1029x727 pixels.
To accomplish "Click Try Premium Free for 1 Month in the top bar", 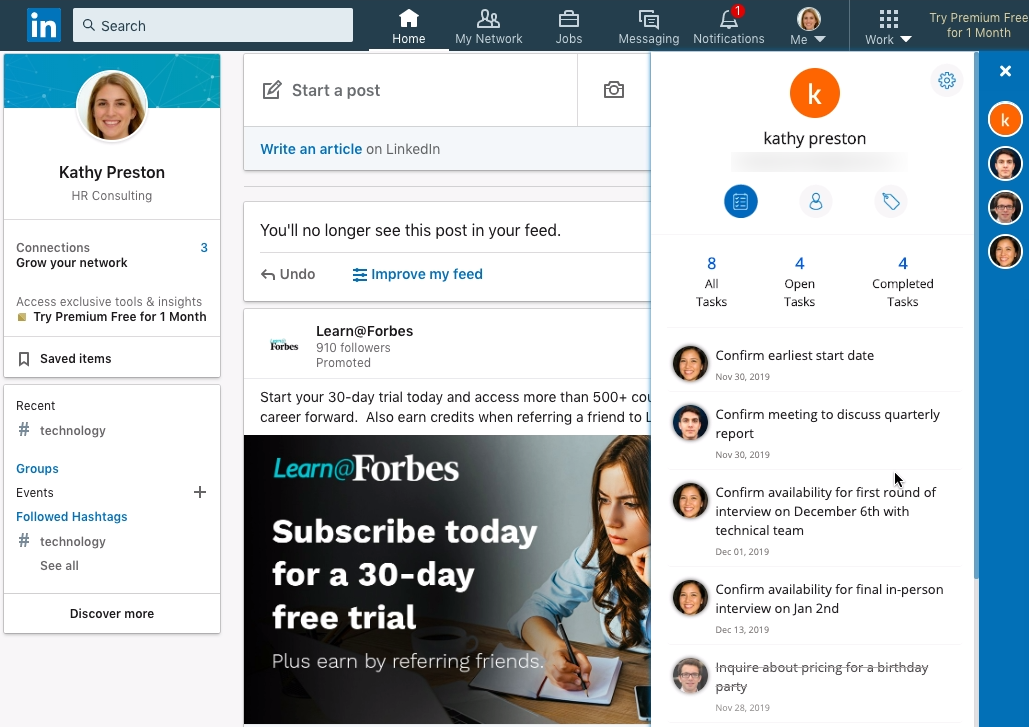I will [978, 26].
